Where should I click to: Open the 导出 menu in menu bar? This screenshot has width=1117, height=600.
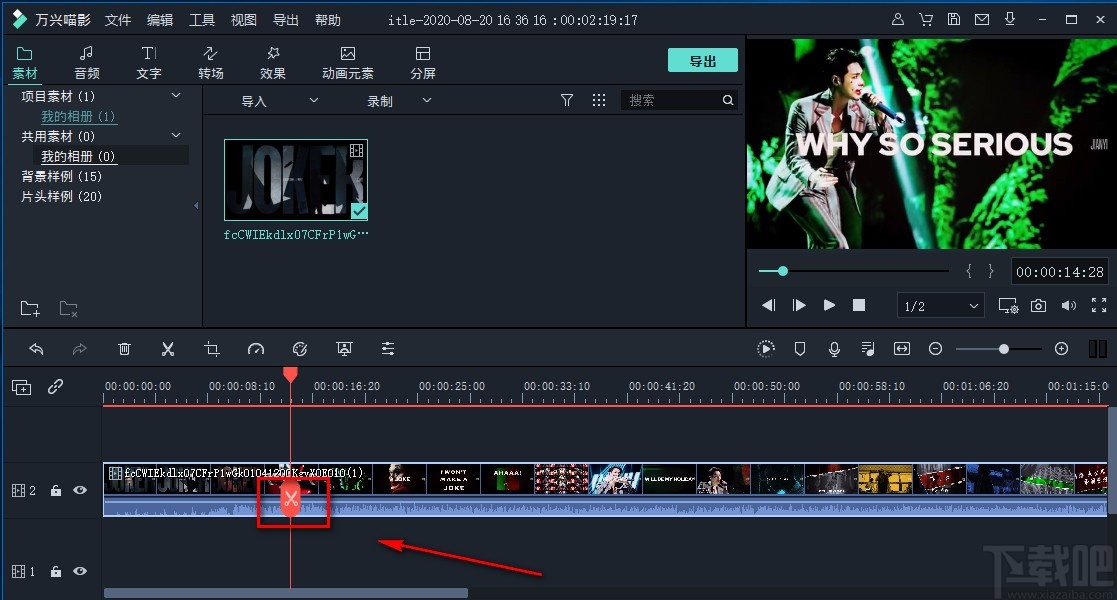pyautogui.click(x=286, y=20)
